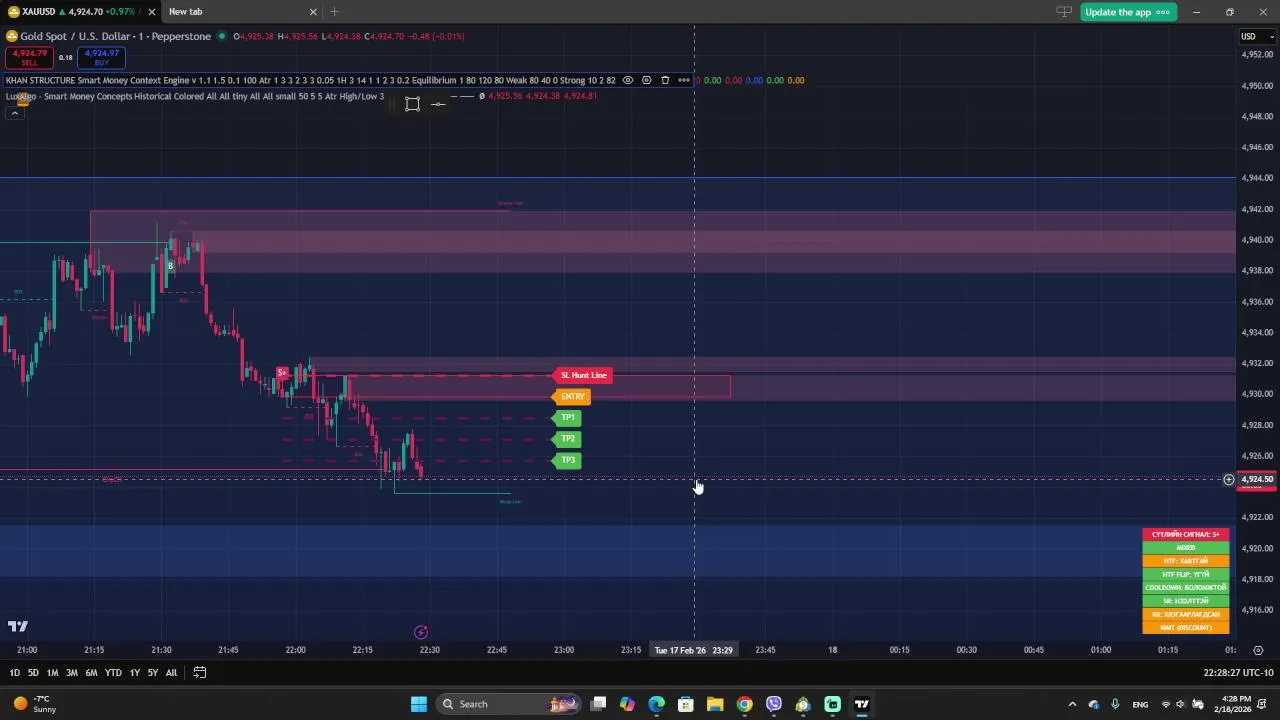This screenshot has height=720, width=1280.
Task: Click the TradingView logo on chart
Action: (x=18, y=627)
